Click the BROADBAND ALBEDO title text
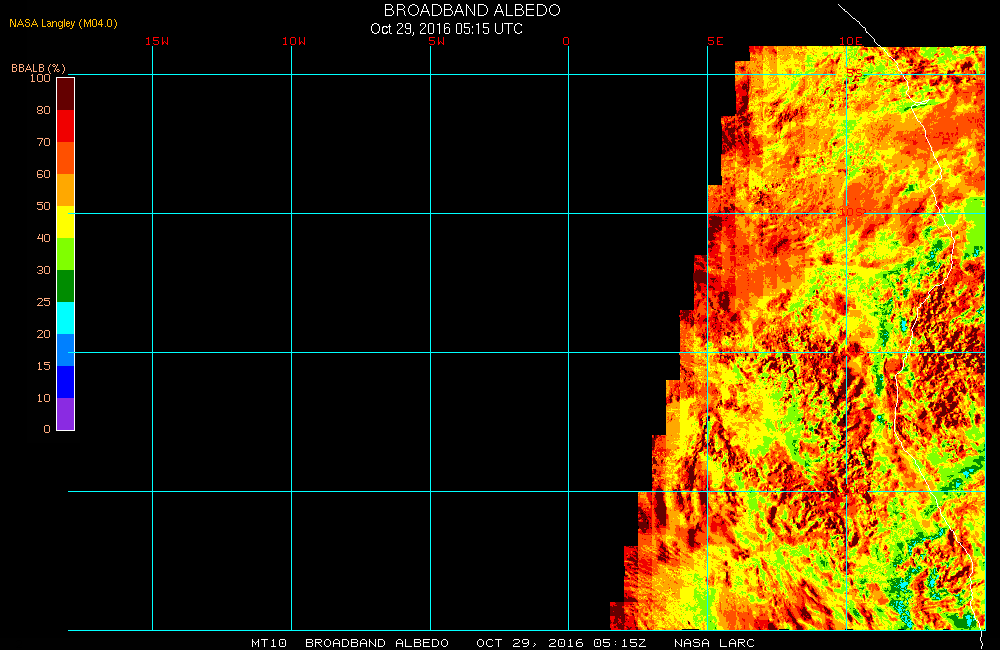Viewport: 1000px width, 650px height. point(472,10)
